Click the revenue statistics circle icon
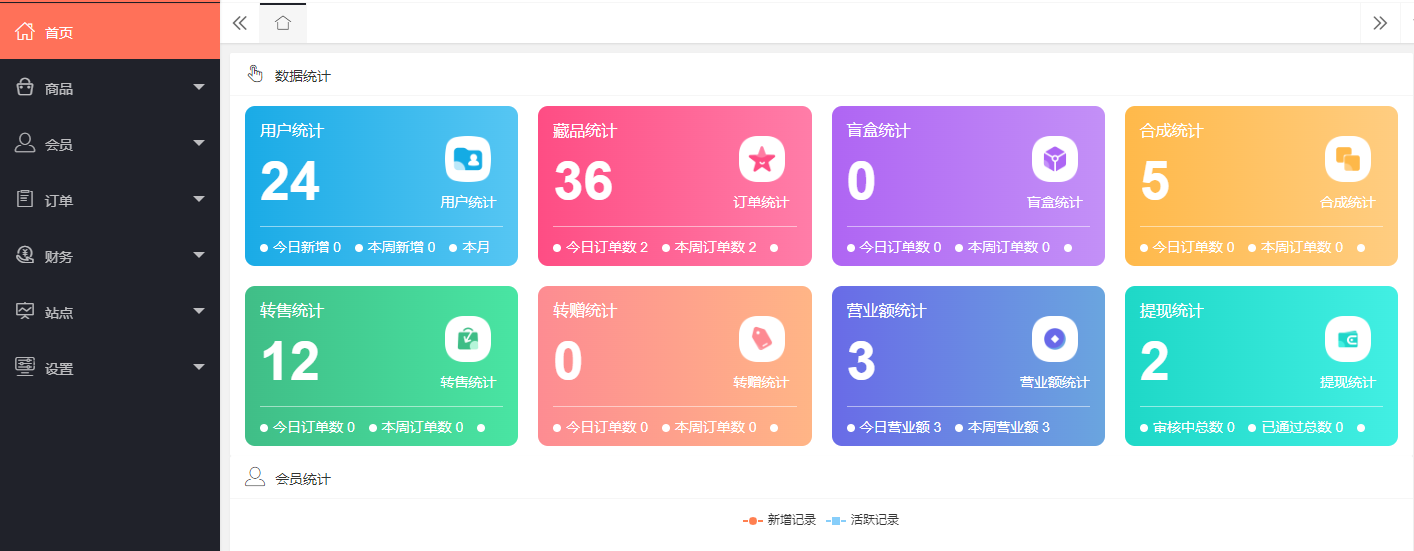The image size is (1414, 551). [x=1054, y=339]
